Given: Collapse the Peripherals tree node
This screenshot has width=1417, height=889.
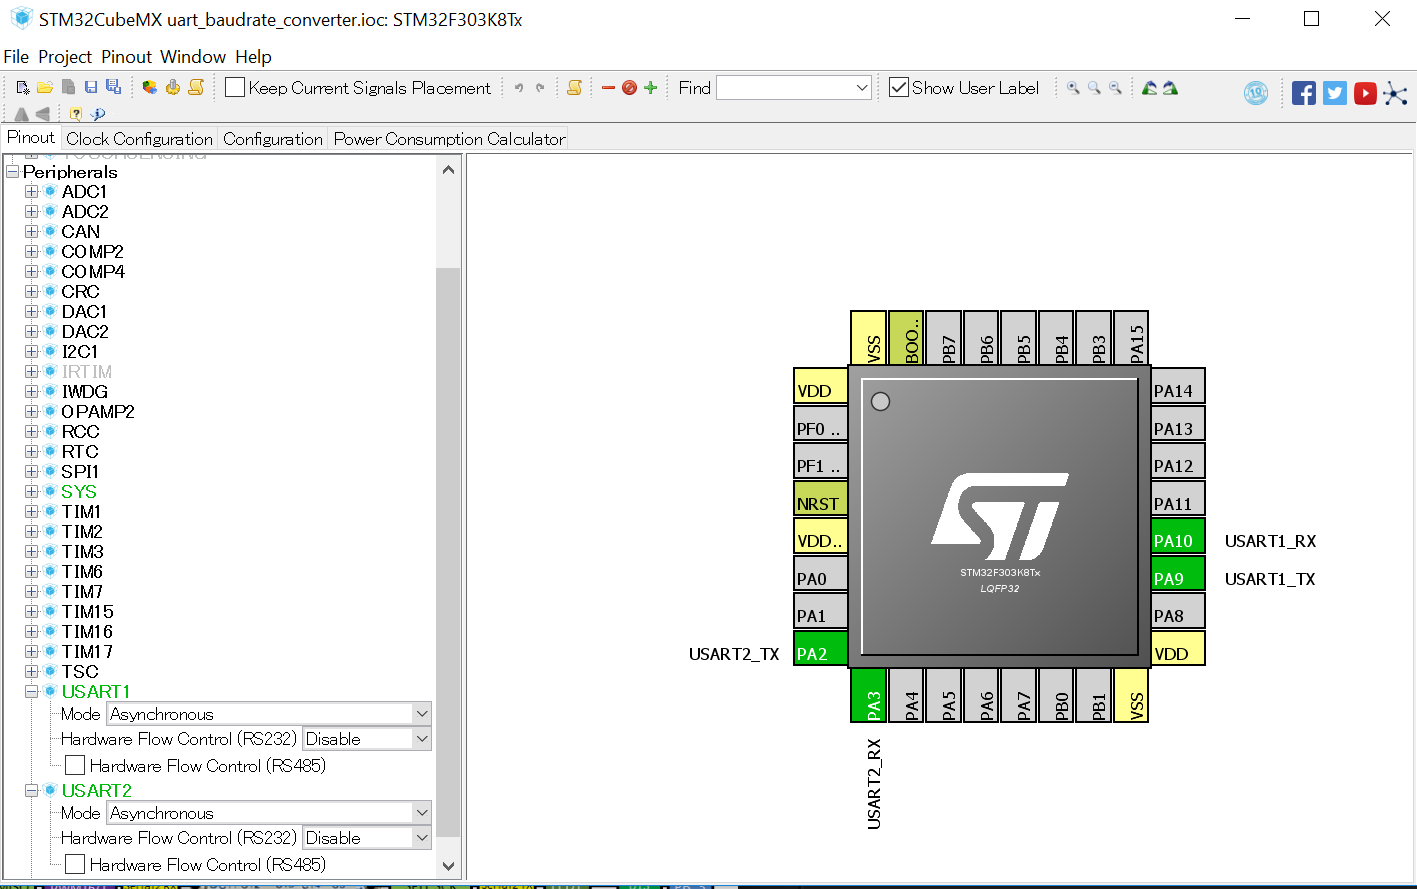Looking at the screenshot, I should click(12, 171).
